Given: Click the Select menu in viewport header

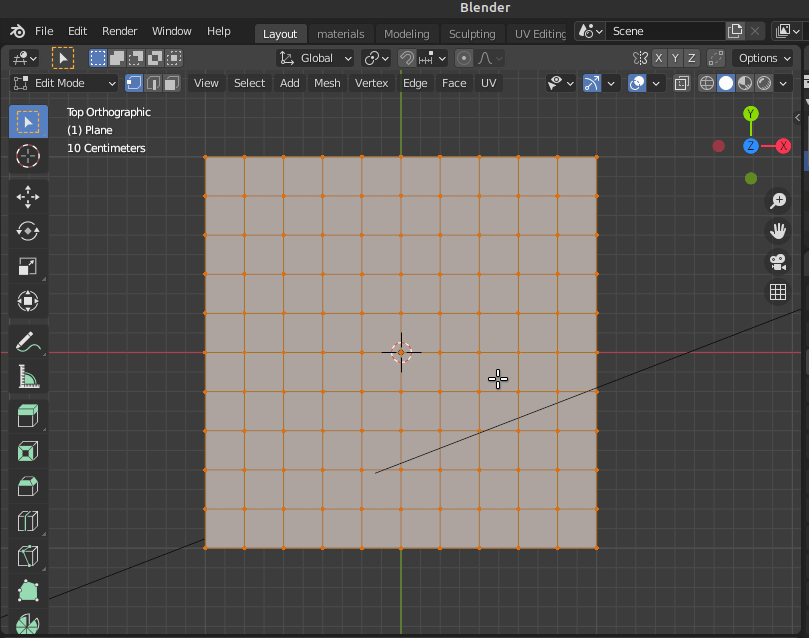Looking at the screenshot, I should (x=249, y=83).
